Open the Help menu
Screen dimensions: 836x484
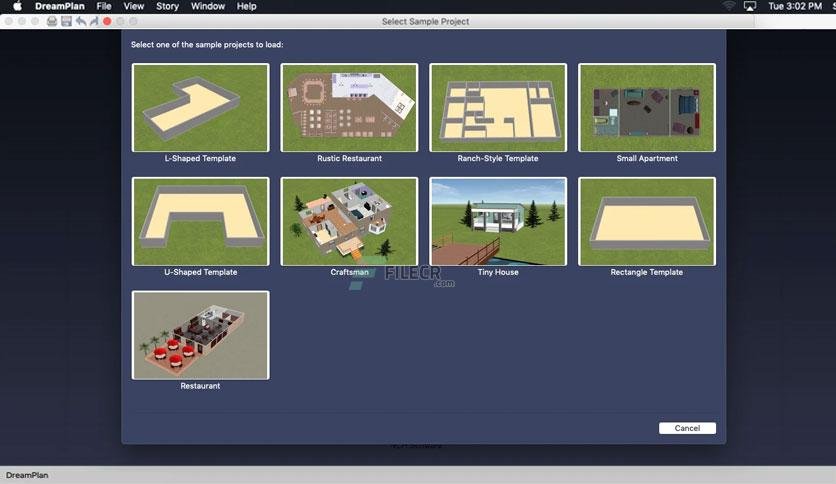(247, 6)
